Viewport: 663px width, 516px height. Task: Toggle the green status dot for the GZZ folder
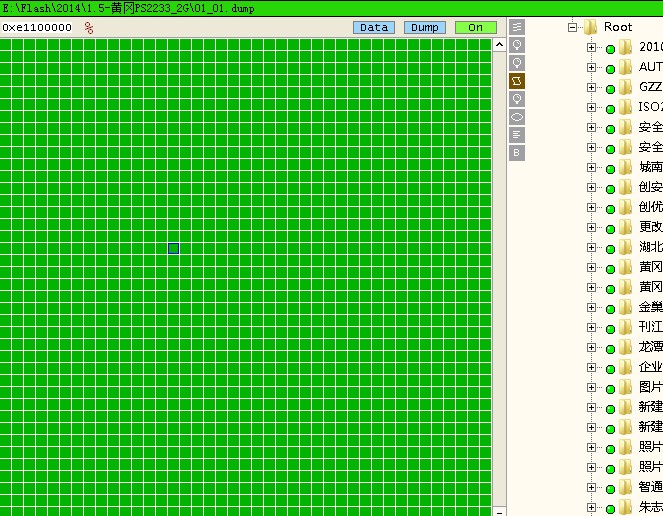(x=610, y=89)
